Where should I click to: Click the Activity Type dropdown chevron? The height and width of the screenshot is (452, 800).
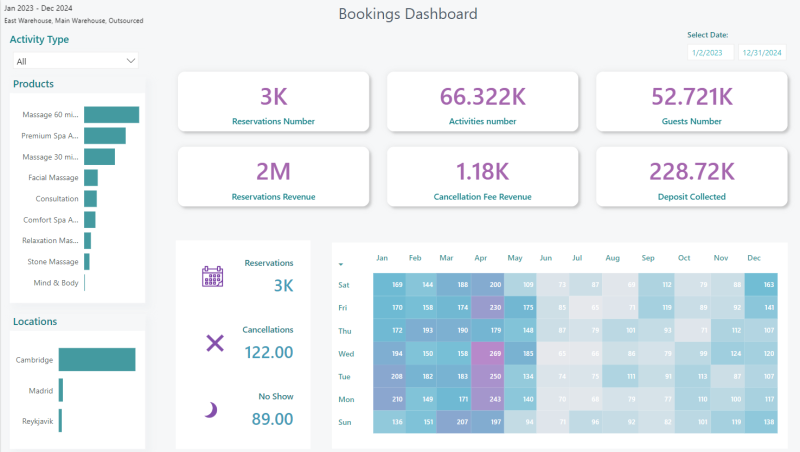coord(131,61)
